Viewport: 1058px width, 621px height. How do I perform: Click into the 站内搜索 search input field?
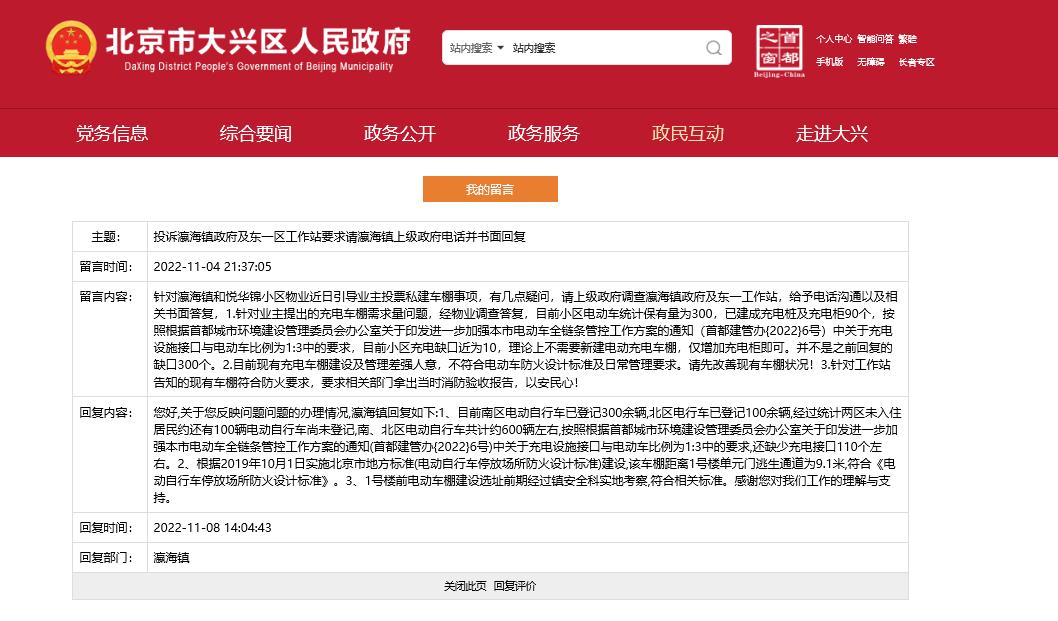coord(600,48)
